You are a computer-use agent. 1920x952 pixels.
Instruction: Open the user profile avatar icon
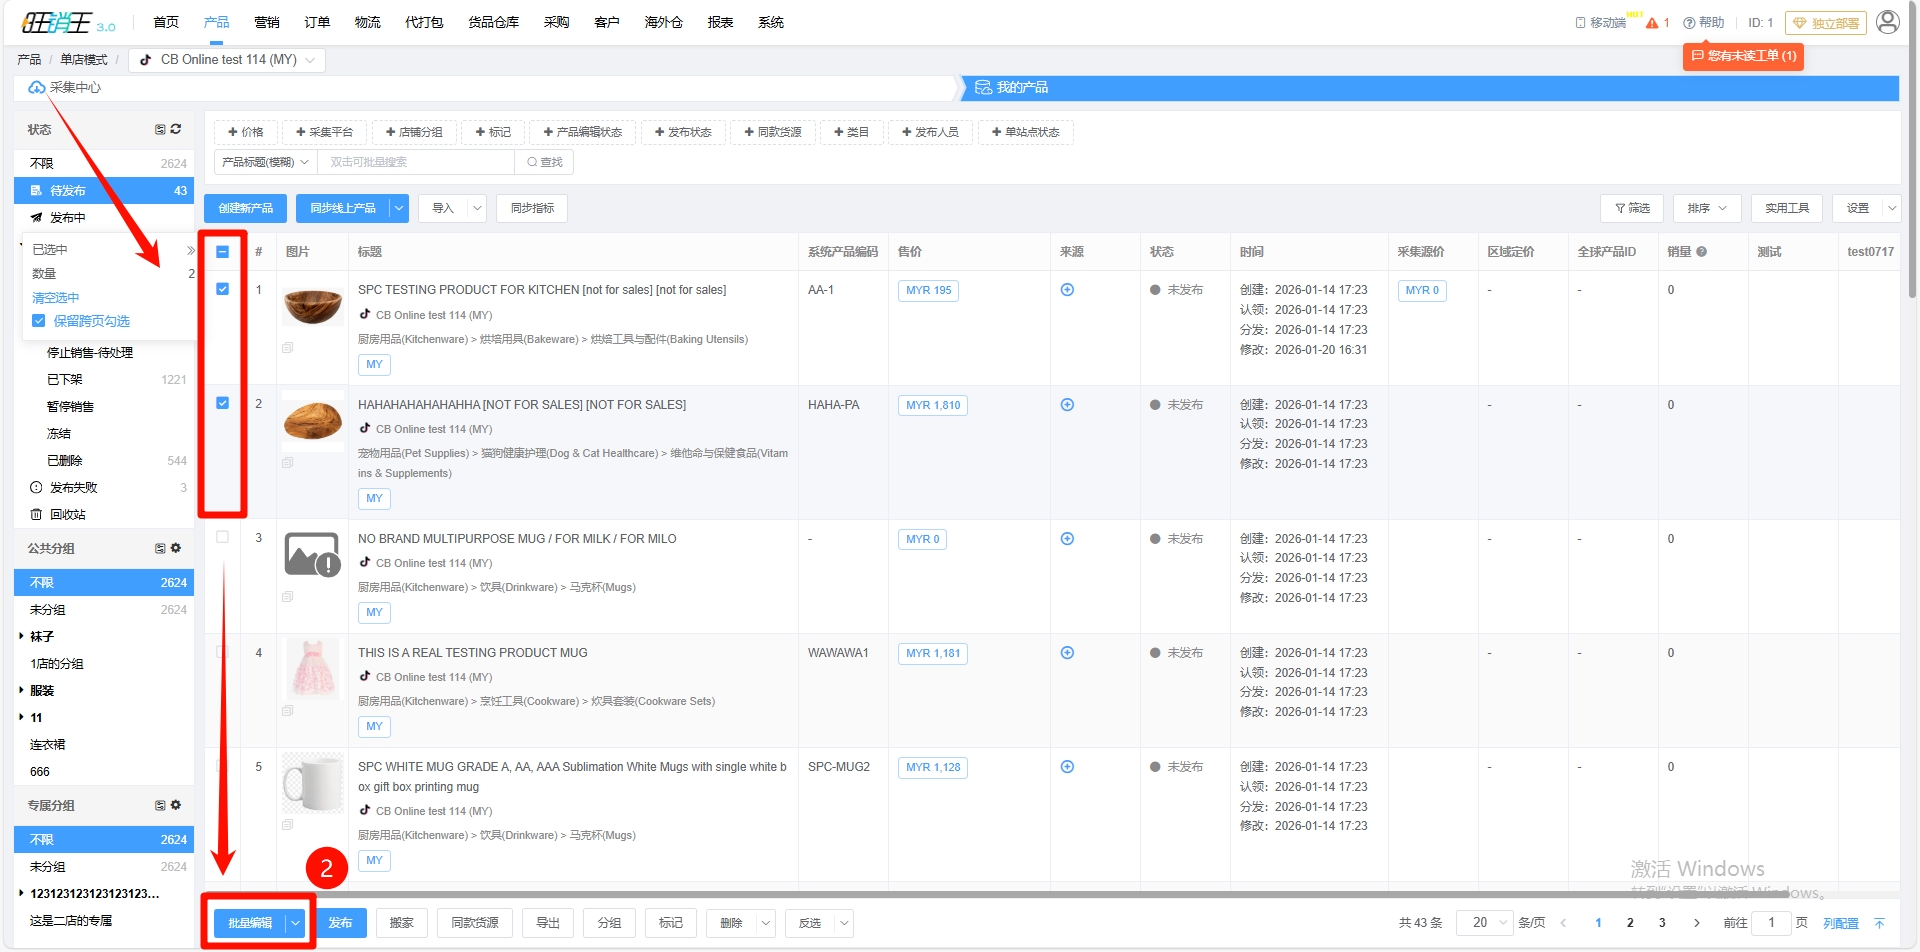[x=1887, y=22]
